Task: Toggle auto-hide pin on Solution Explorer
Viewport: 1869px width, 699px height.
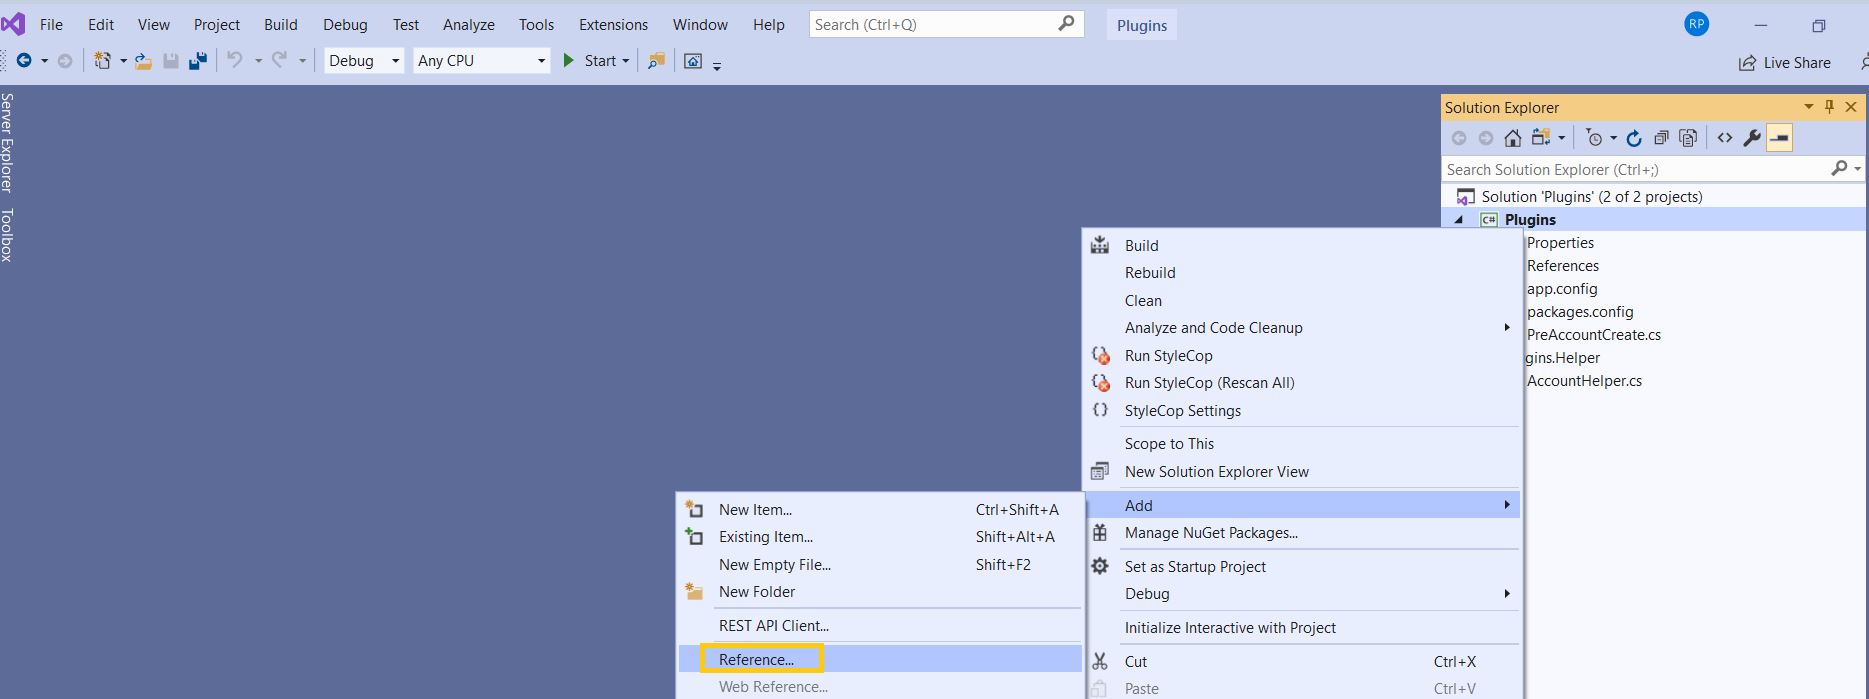Action: click(x=1830, y=107)
